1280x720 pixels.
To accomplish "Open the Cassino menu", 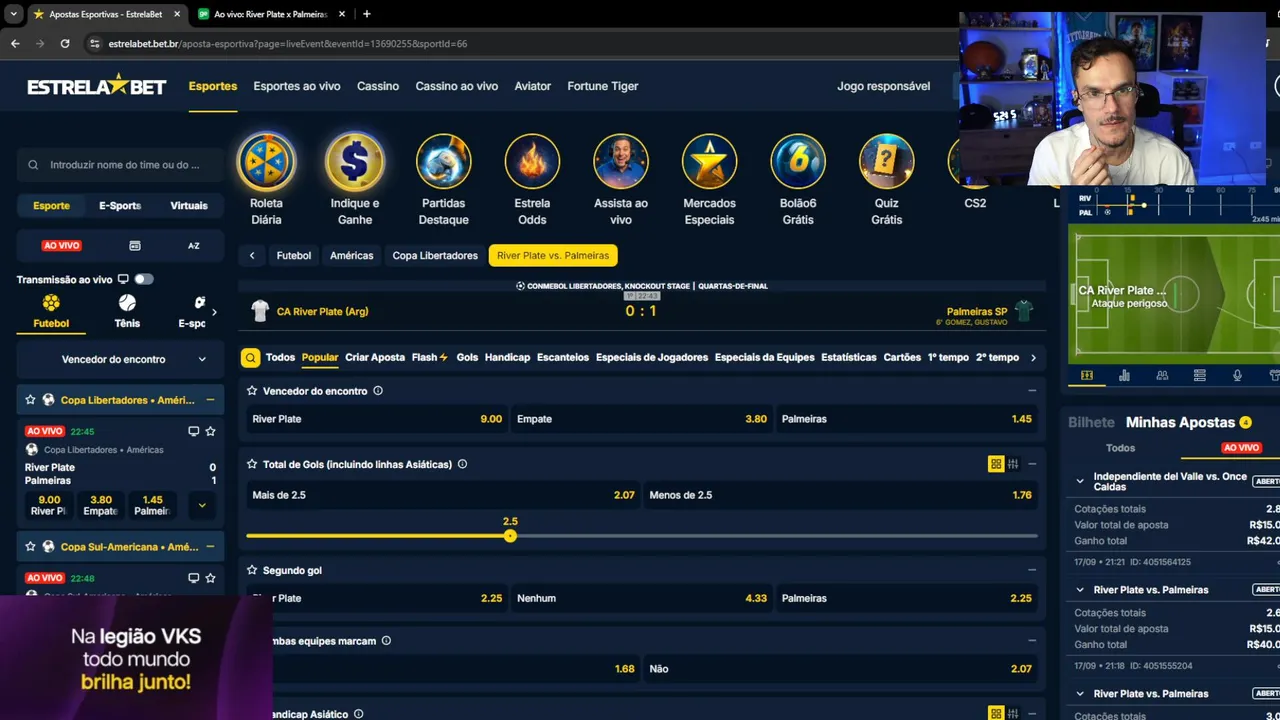I will pos(378,86).
